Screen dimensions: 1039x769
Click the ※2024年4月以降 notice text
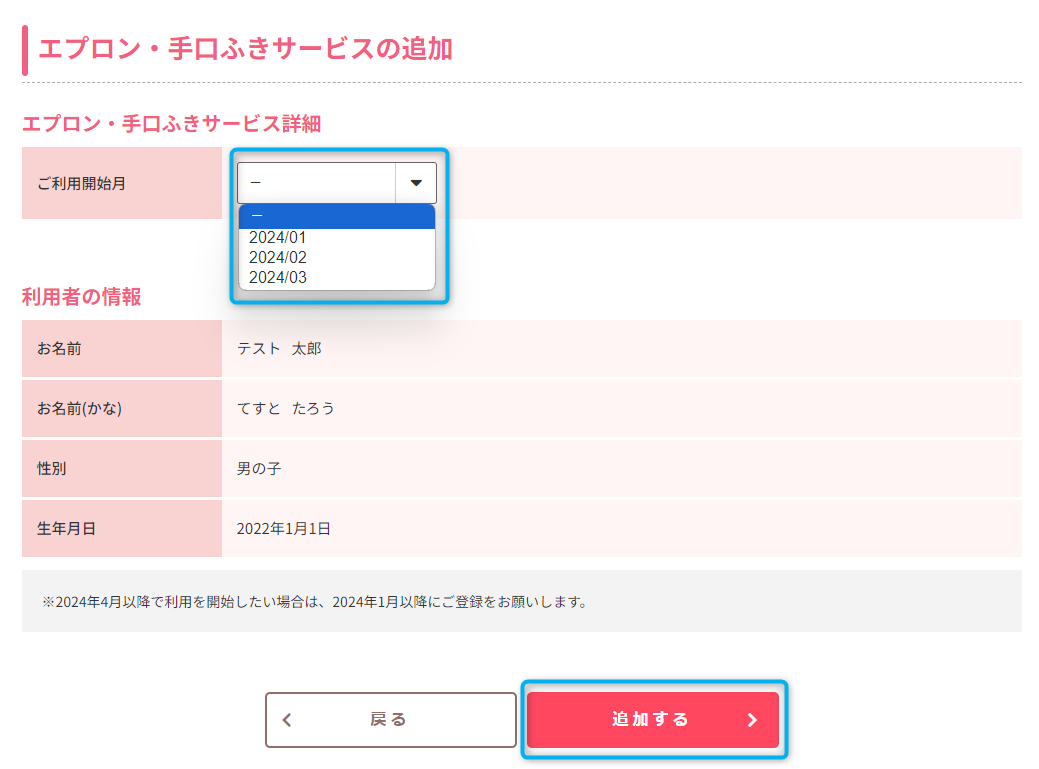pos(314,602)
